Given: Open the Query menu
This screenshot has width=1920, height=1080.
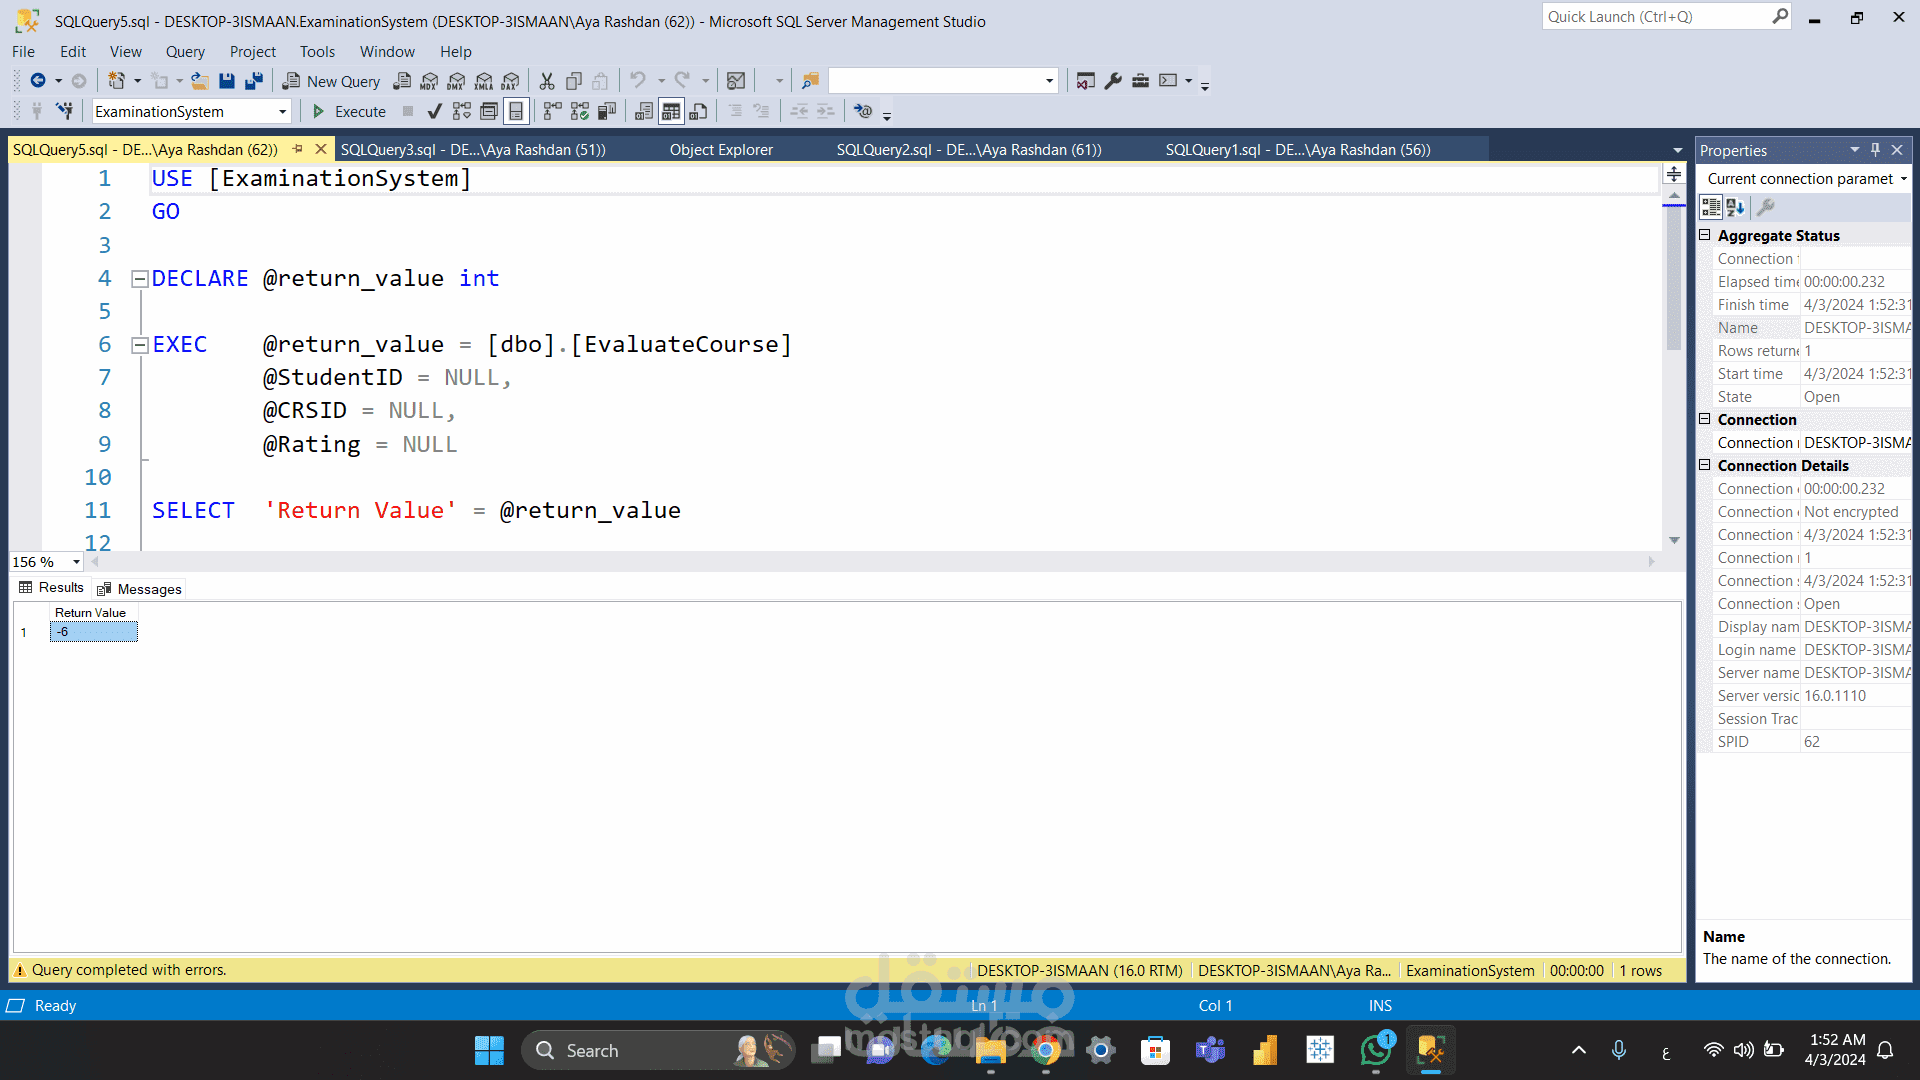Looking at the screenshot, I should pos(185,52).
